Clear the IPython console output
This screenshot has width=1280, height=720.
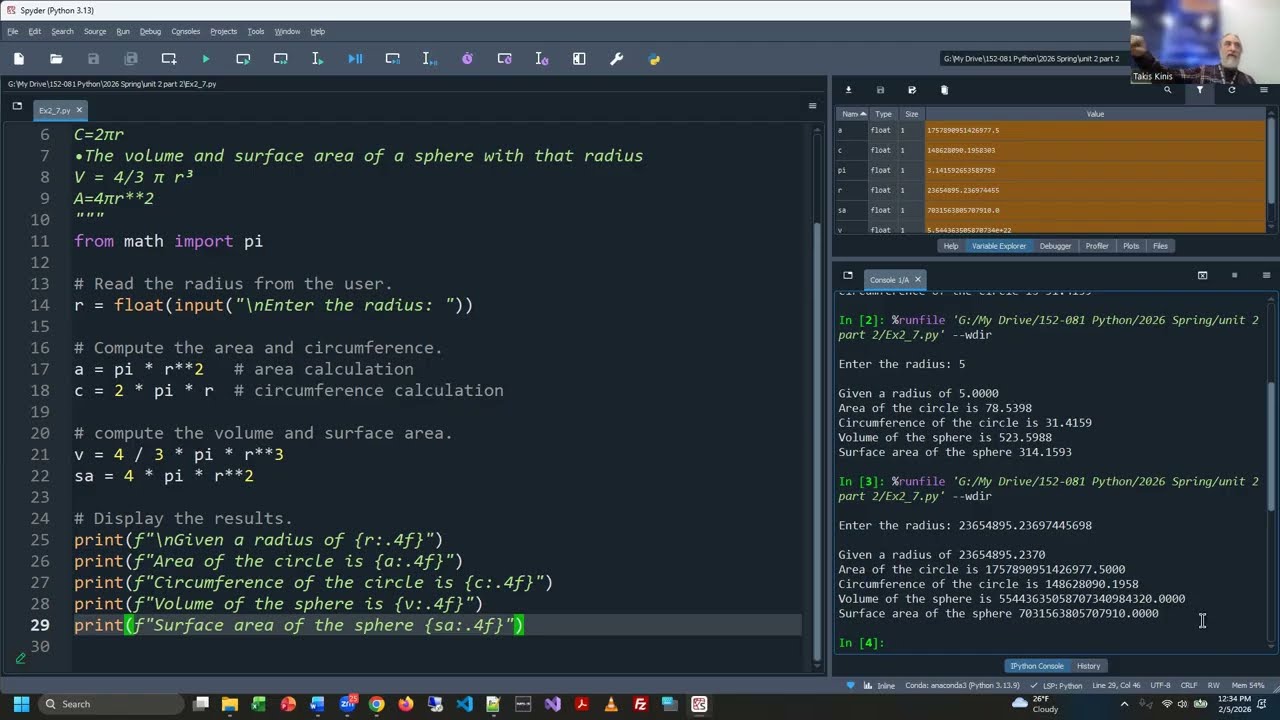click(1203, 275)
